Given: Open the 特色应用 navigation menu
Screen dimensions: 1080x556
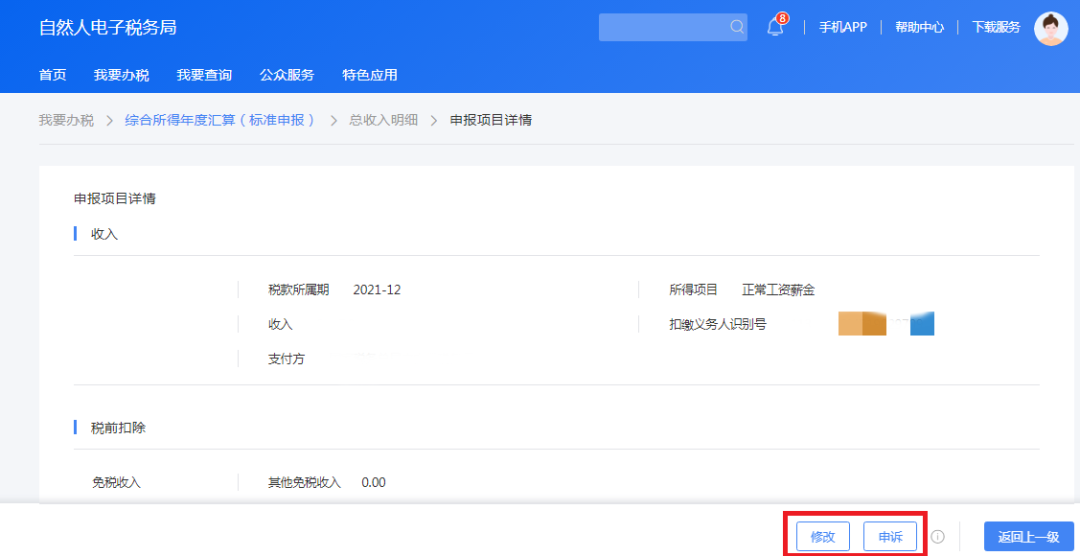Looking at the screenshot, I should pyautogui.click(x=370, y=75).
